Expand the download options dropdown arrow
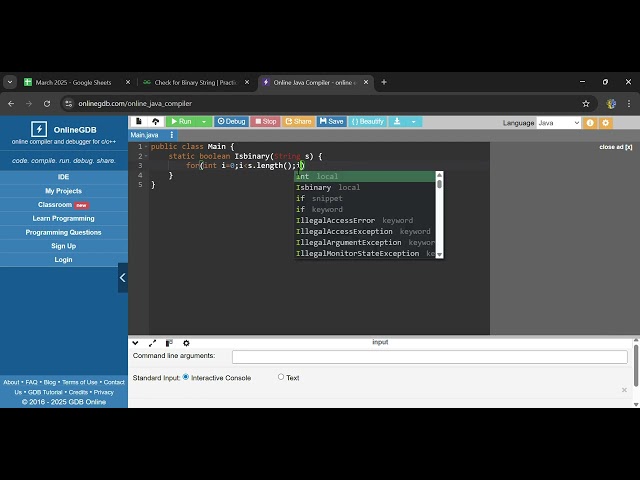The width and height of the screenshot is (640, 480). (413, 122)
